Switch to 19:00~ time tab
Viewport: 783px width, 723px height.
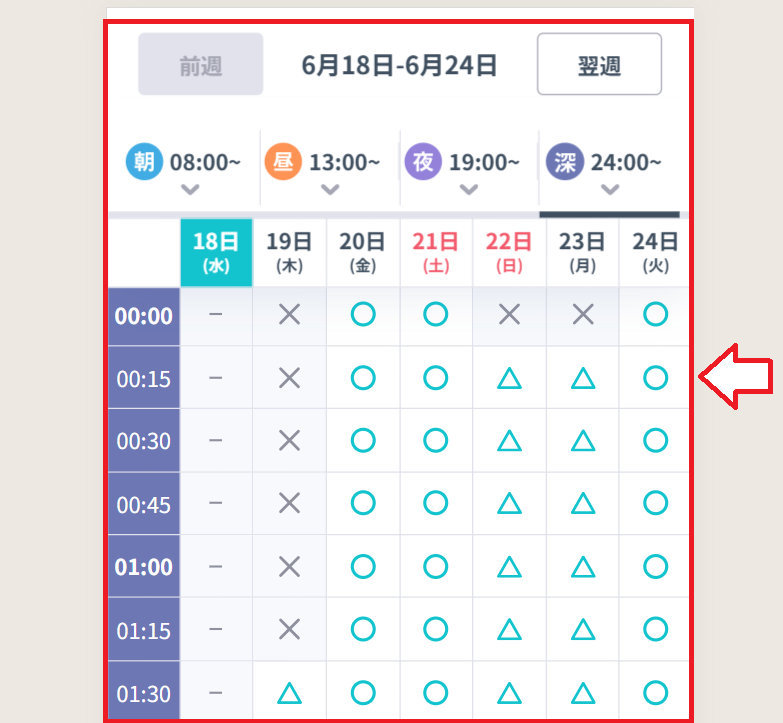pos(469,168)
